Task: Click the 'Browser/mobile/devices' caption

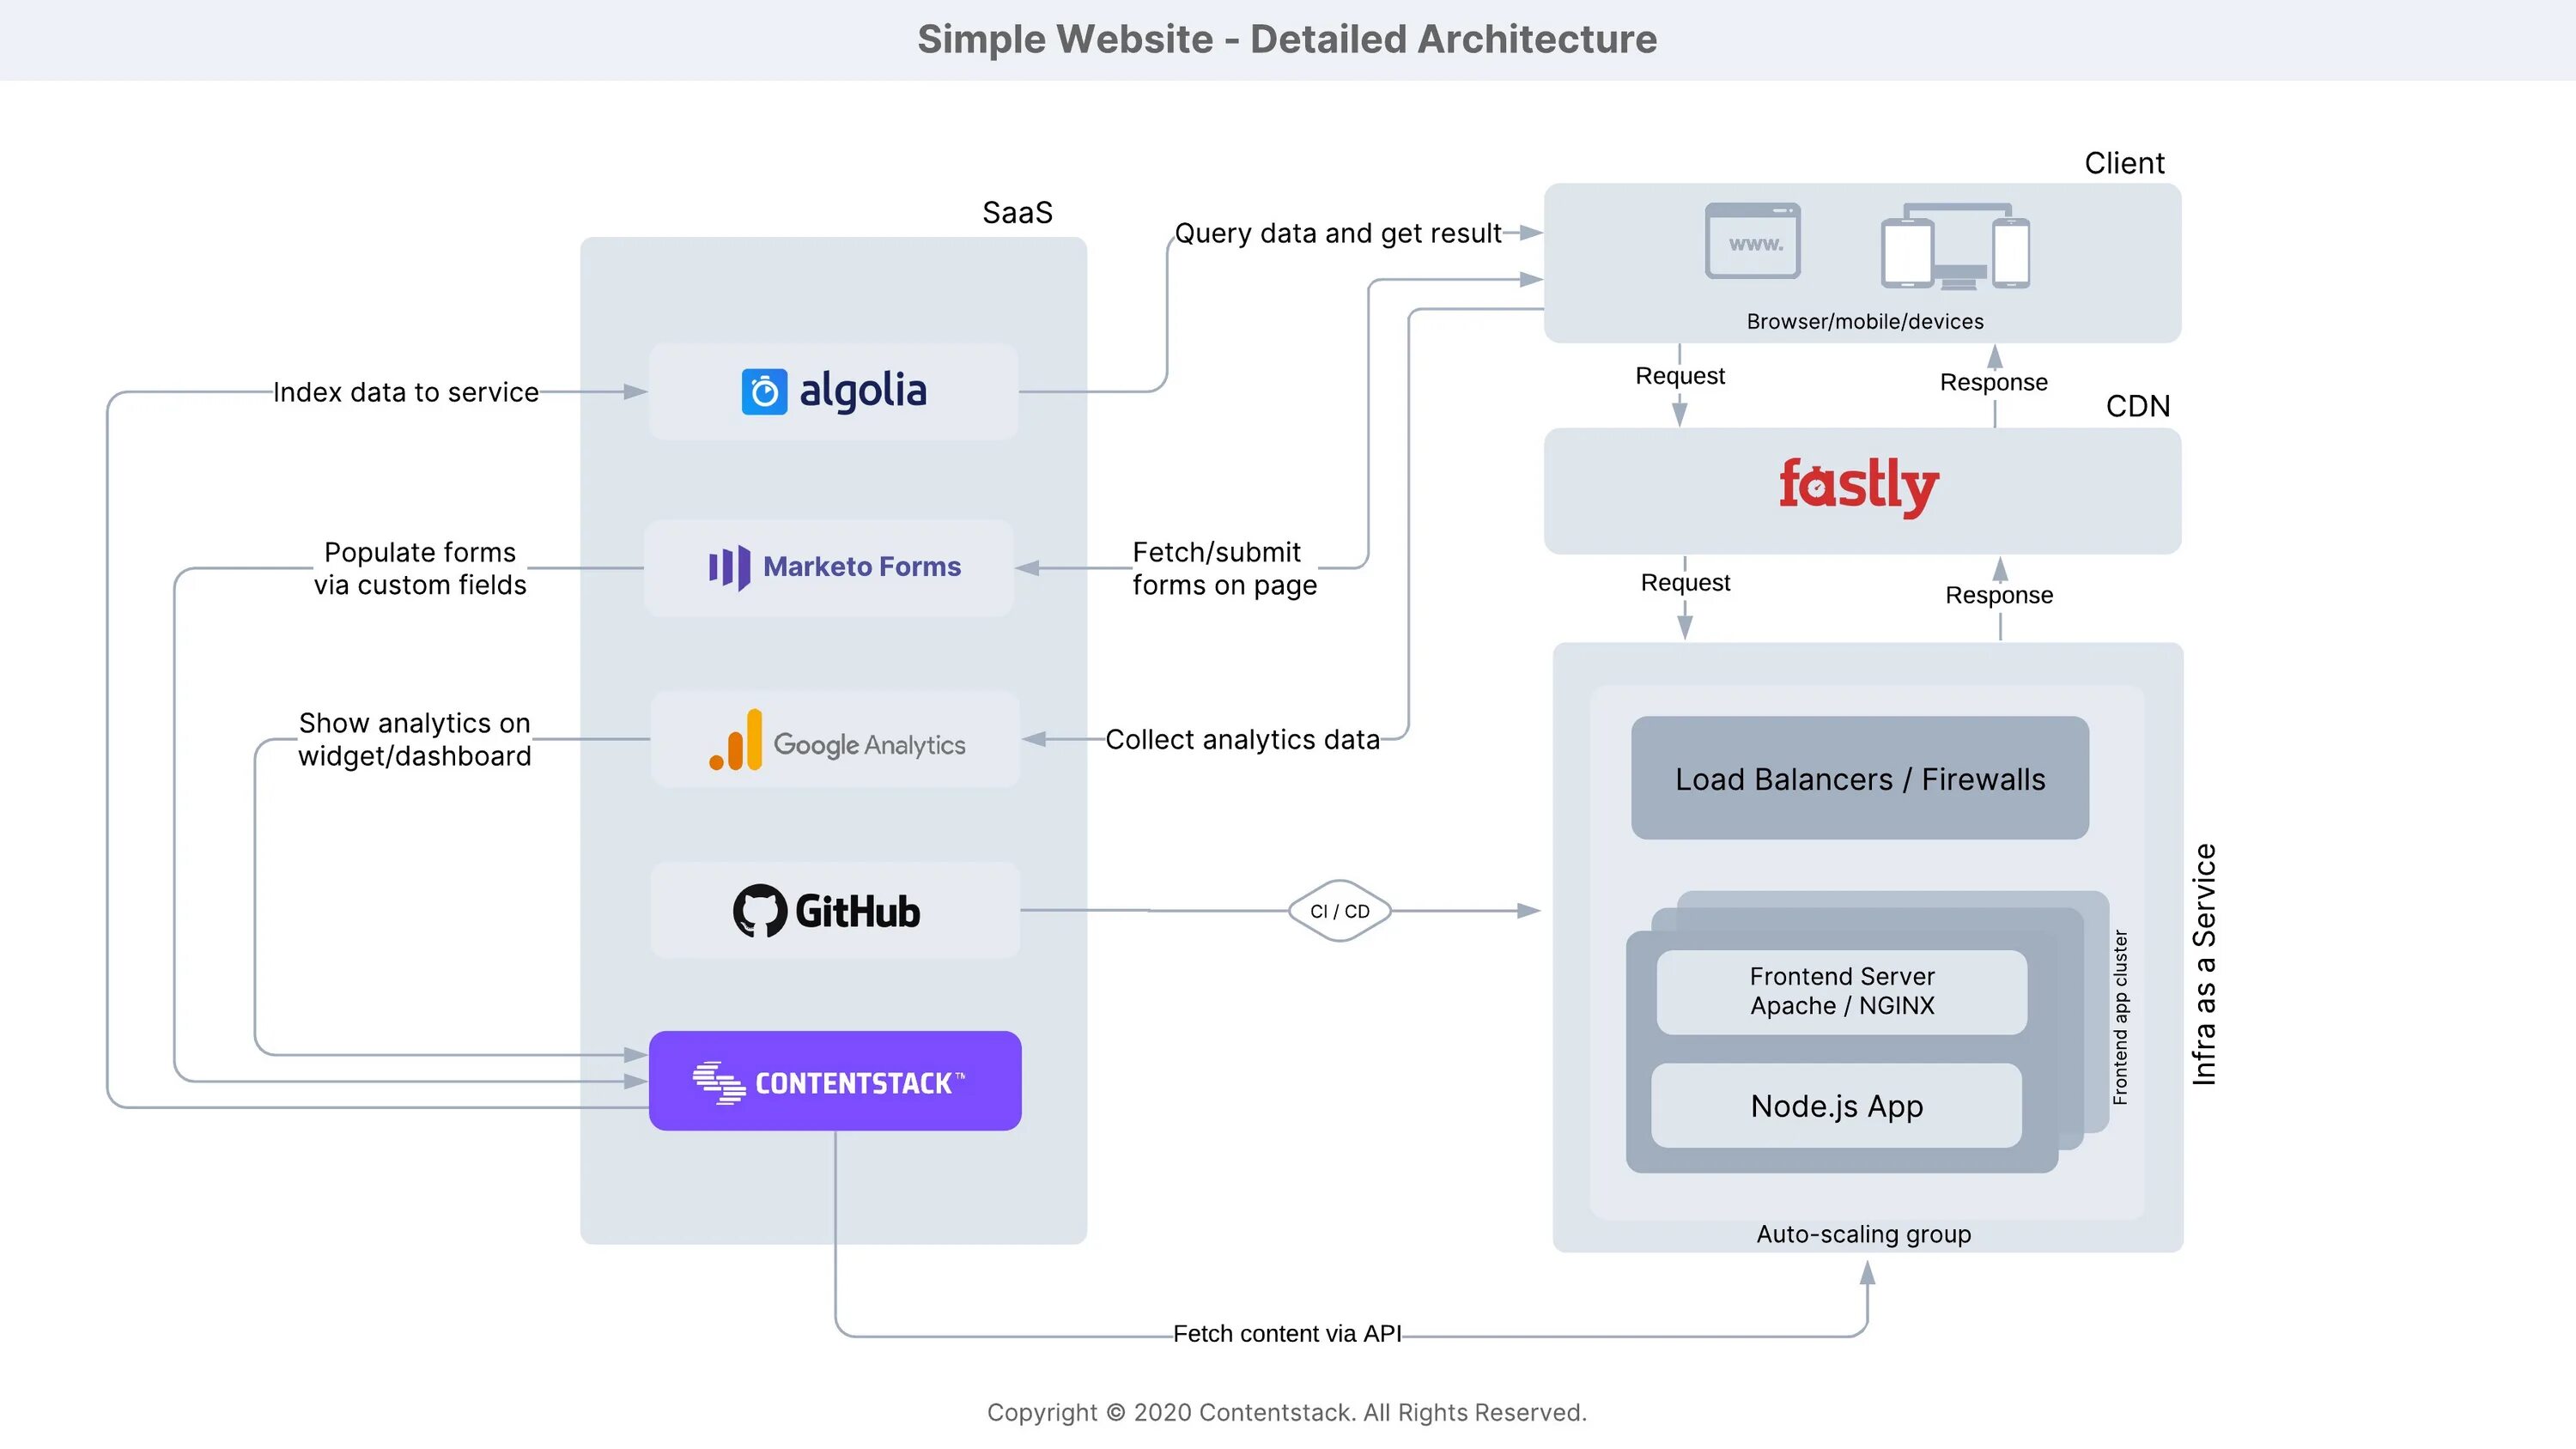Action: click(x=1865, y=321)
